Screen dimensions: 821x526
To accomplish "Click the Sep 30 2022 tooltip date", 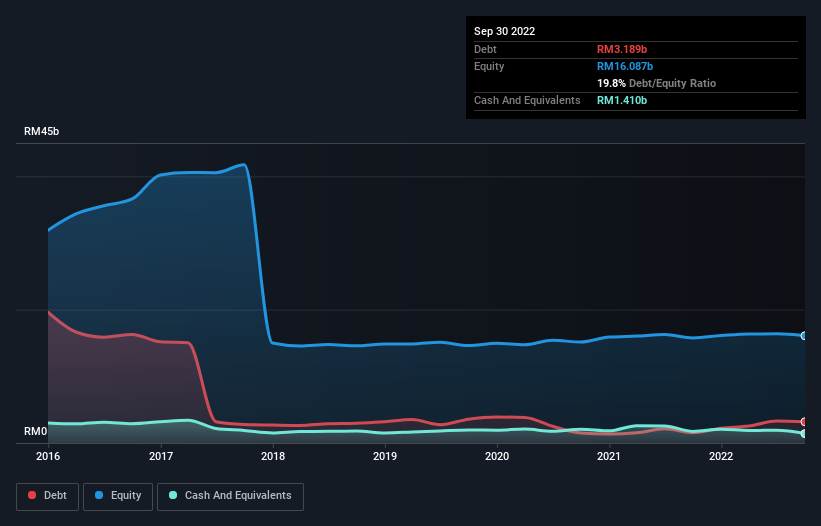I will [x=504, y=31].
